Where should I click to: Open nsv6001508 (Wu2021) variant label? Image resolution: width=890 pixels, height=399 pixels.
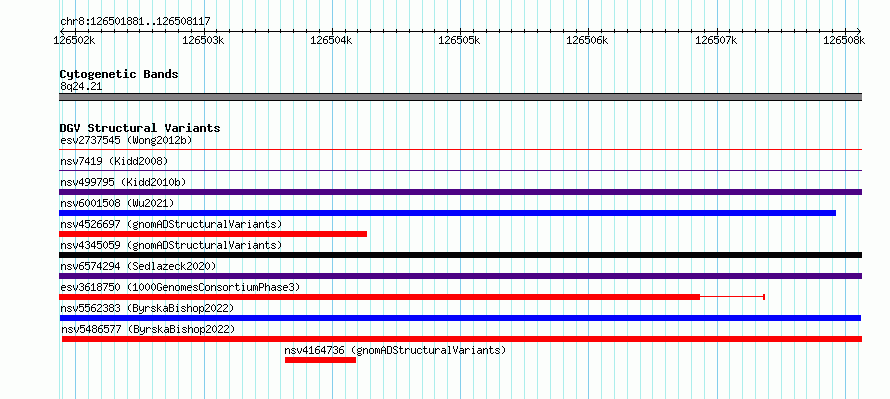[x=117, y=203]
